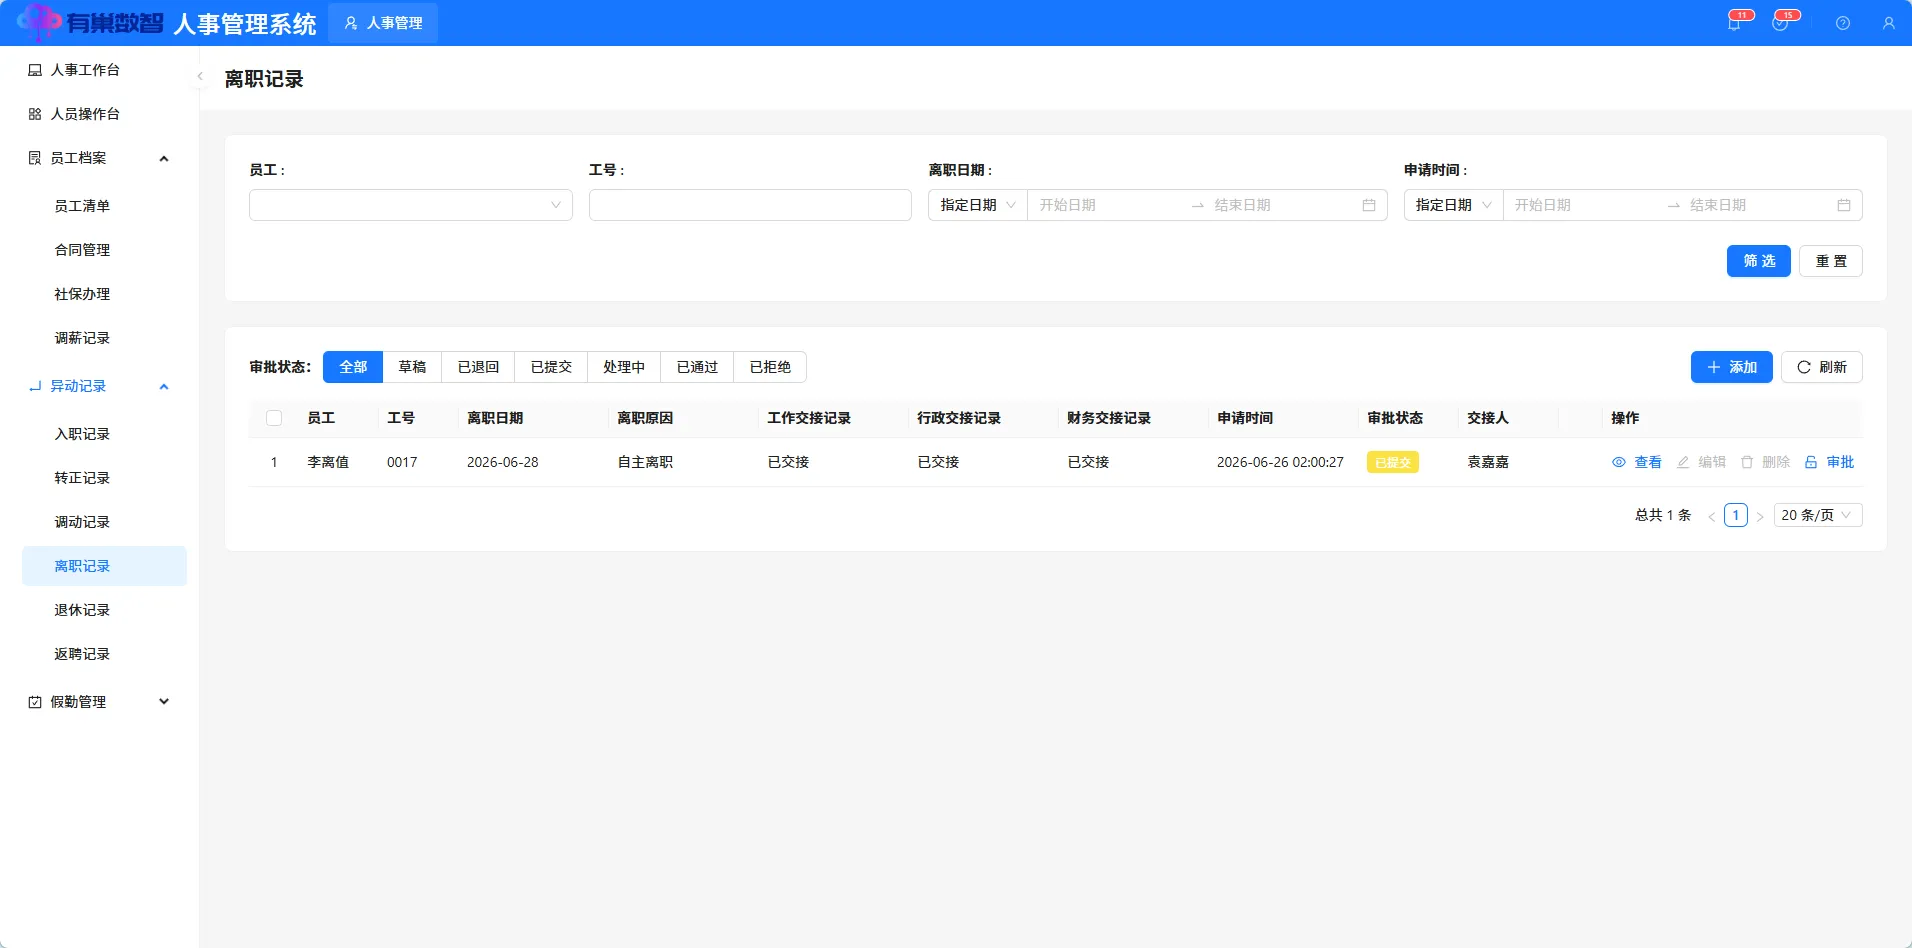This screenshot has height=948, width=1912.
Task: Open the user profile icon
Action: 1889,23
